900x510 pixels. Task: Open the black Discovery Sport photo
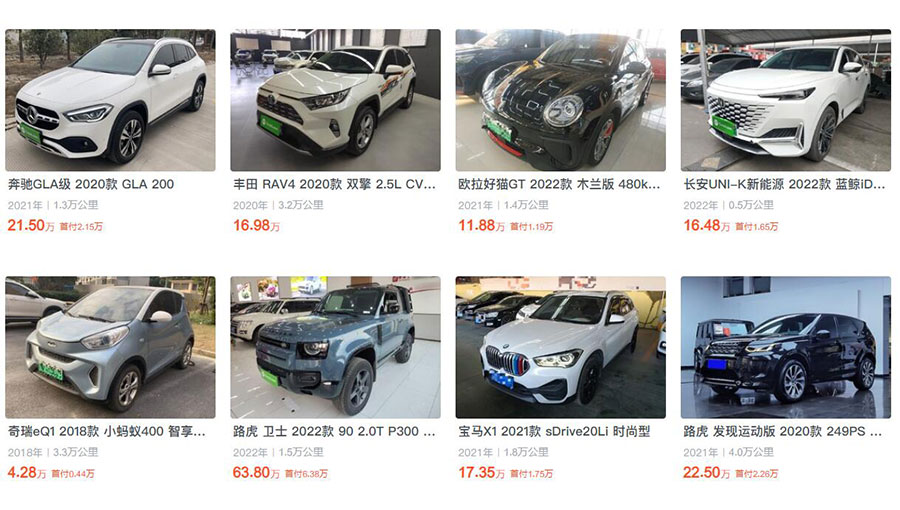(786, 347)
